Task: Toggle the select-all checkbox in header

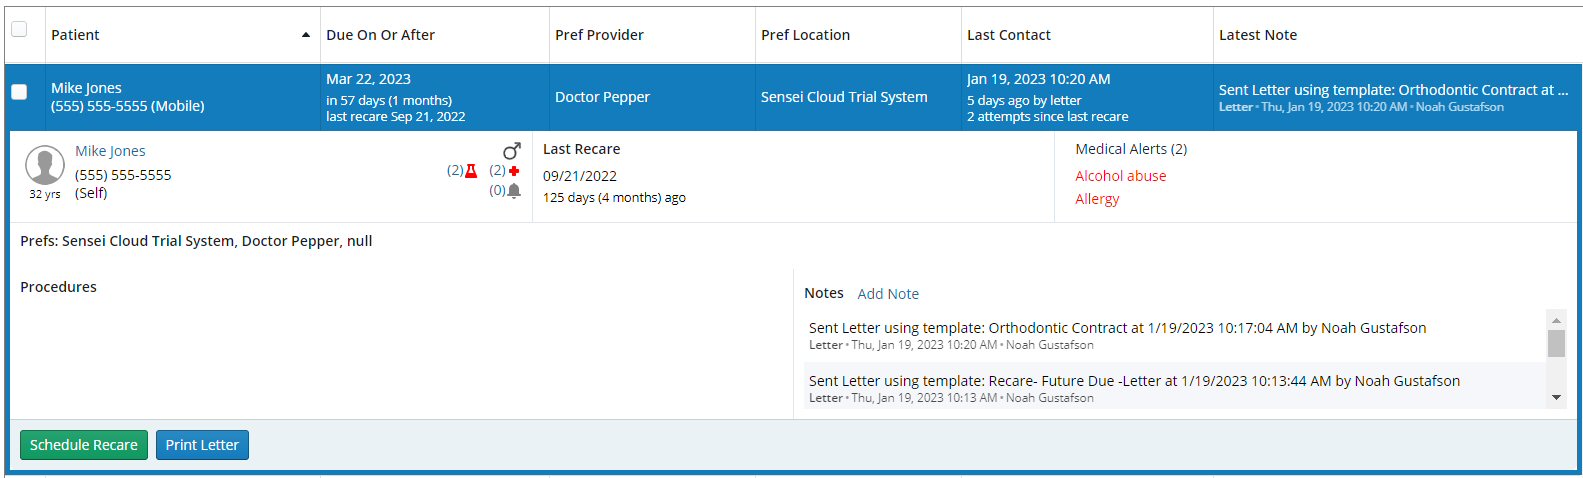Action: pos(19,29)
